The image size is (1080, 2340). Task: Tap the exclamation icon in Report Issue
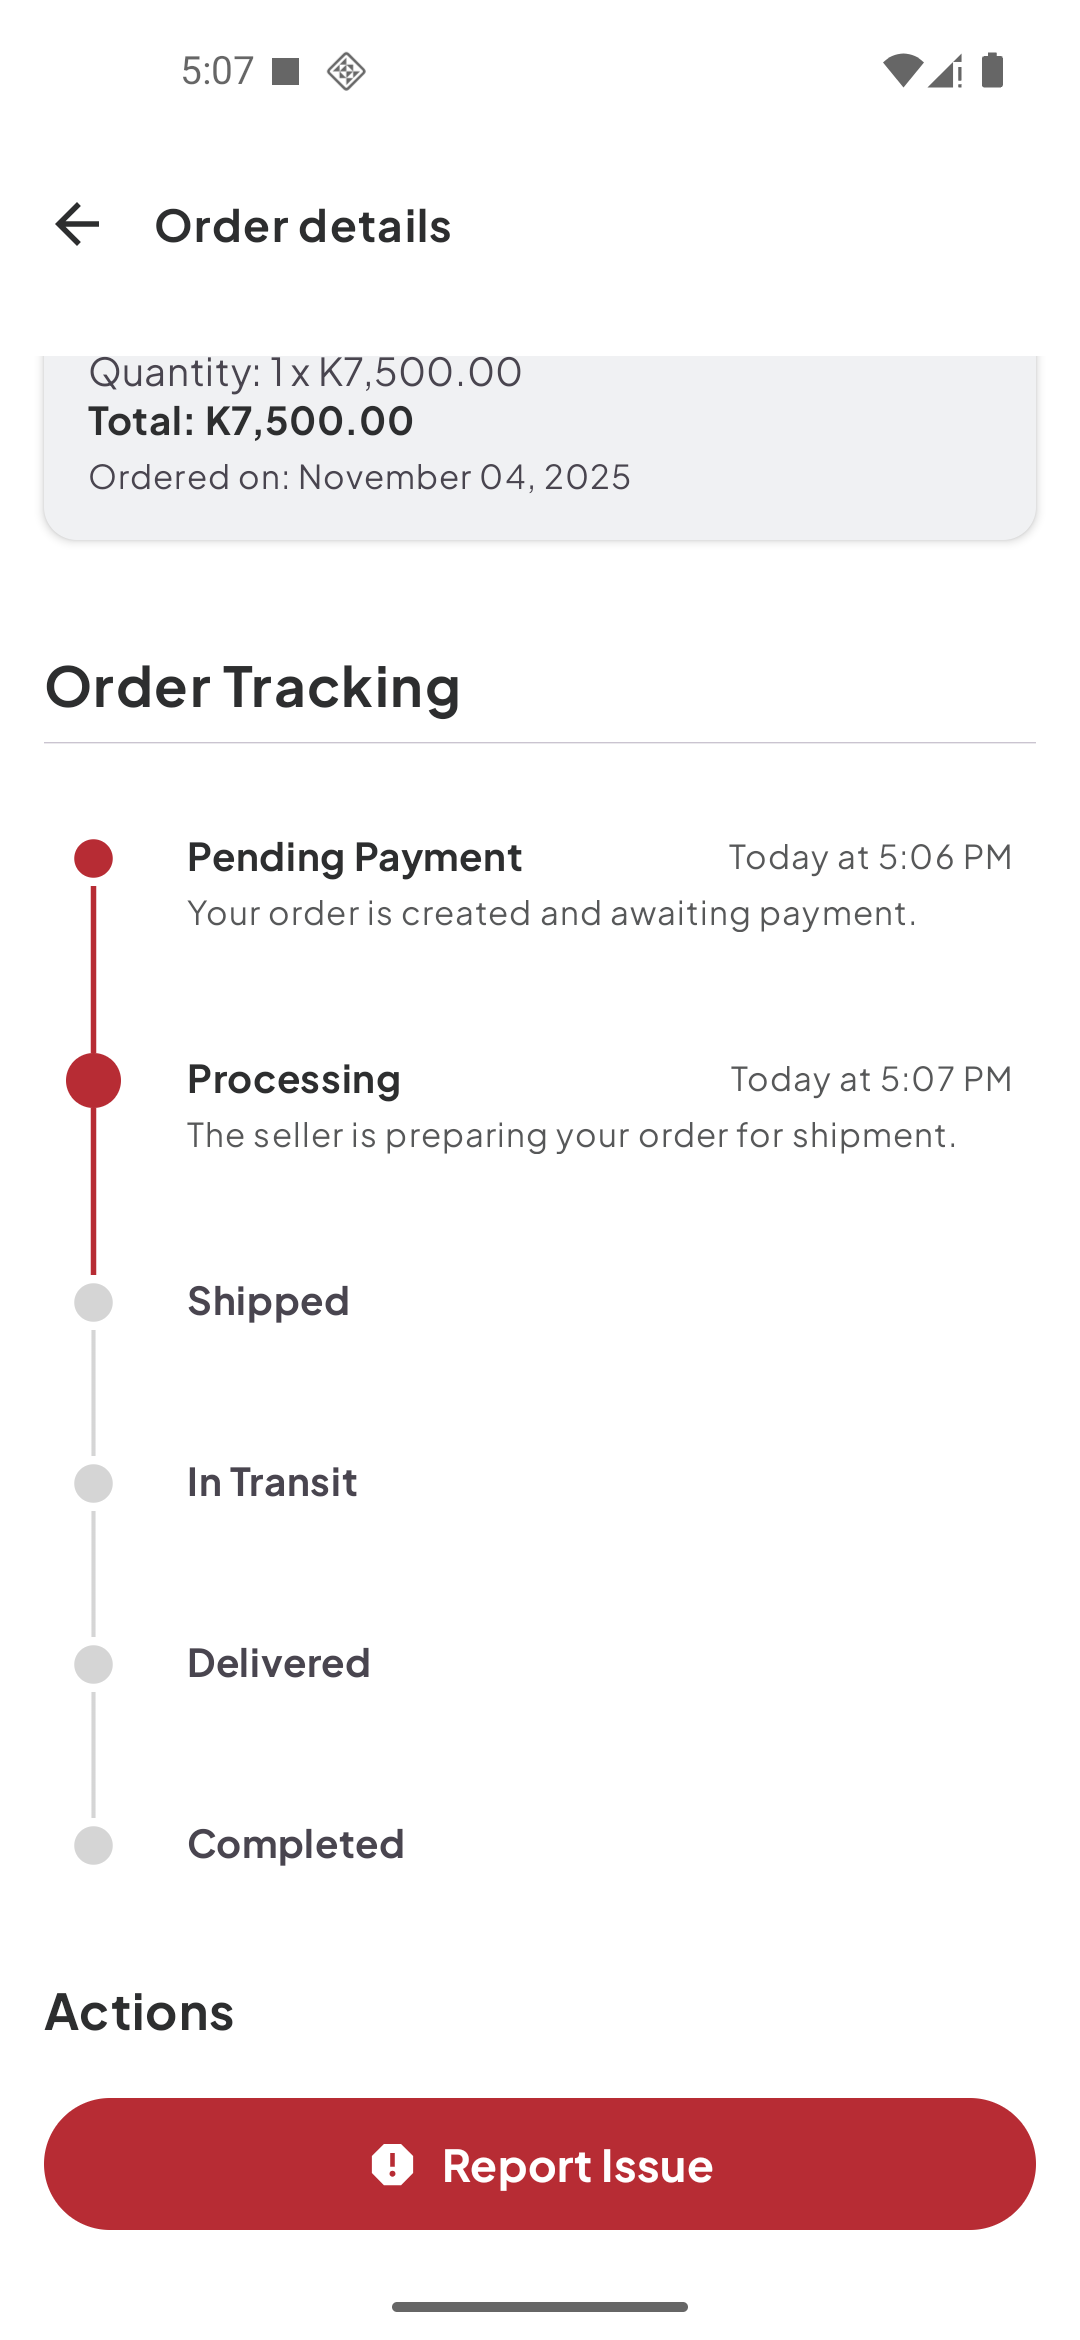pos(392,2164)
